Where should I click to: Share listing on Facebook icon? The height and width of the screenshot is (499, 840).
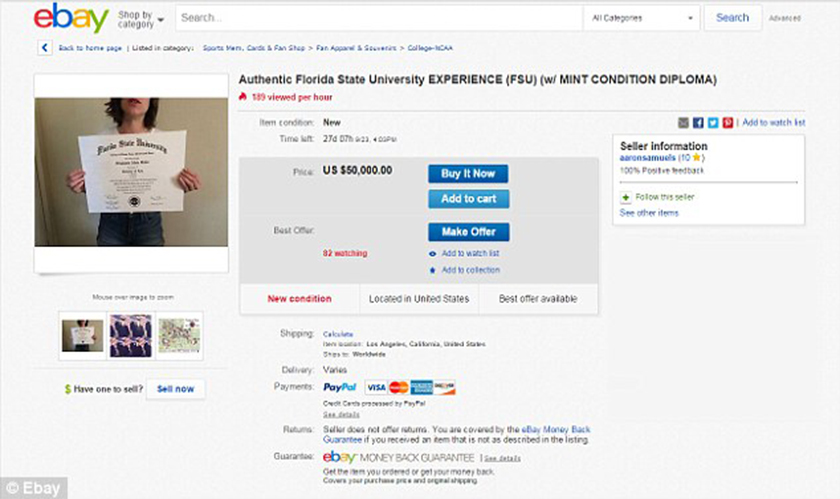click(698, 123)
